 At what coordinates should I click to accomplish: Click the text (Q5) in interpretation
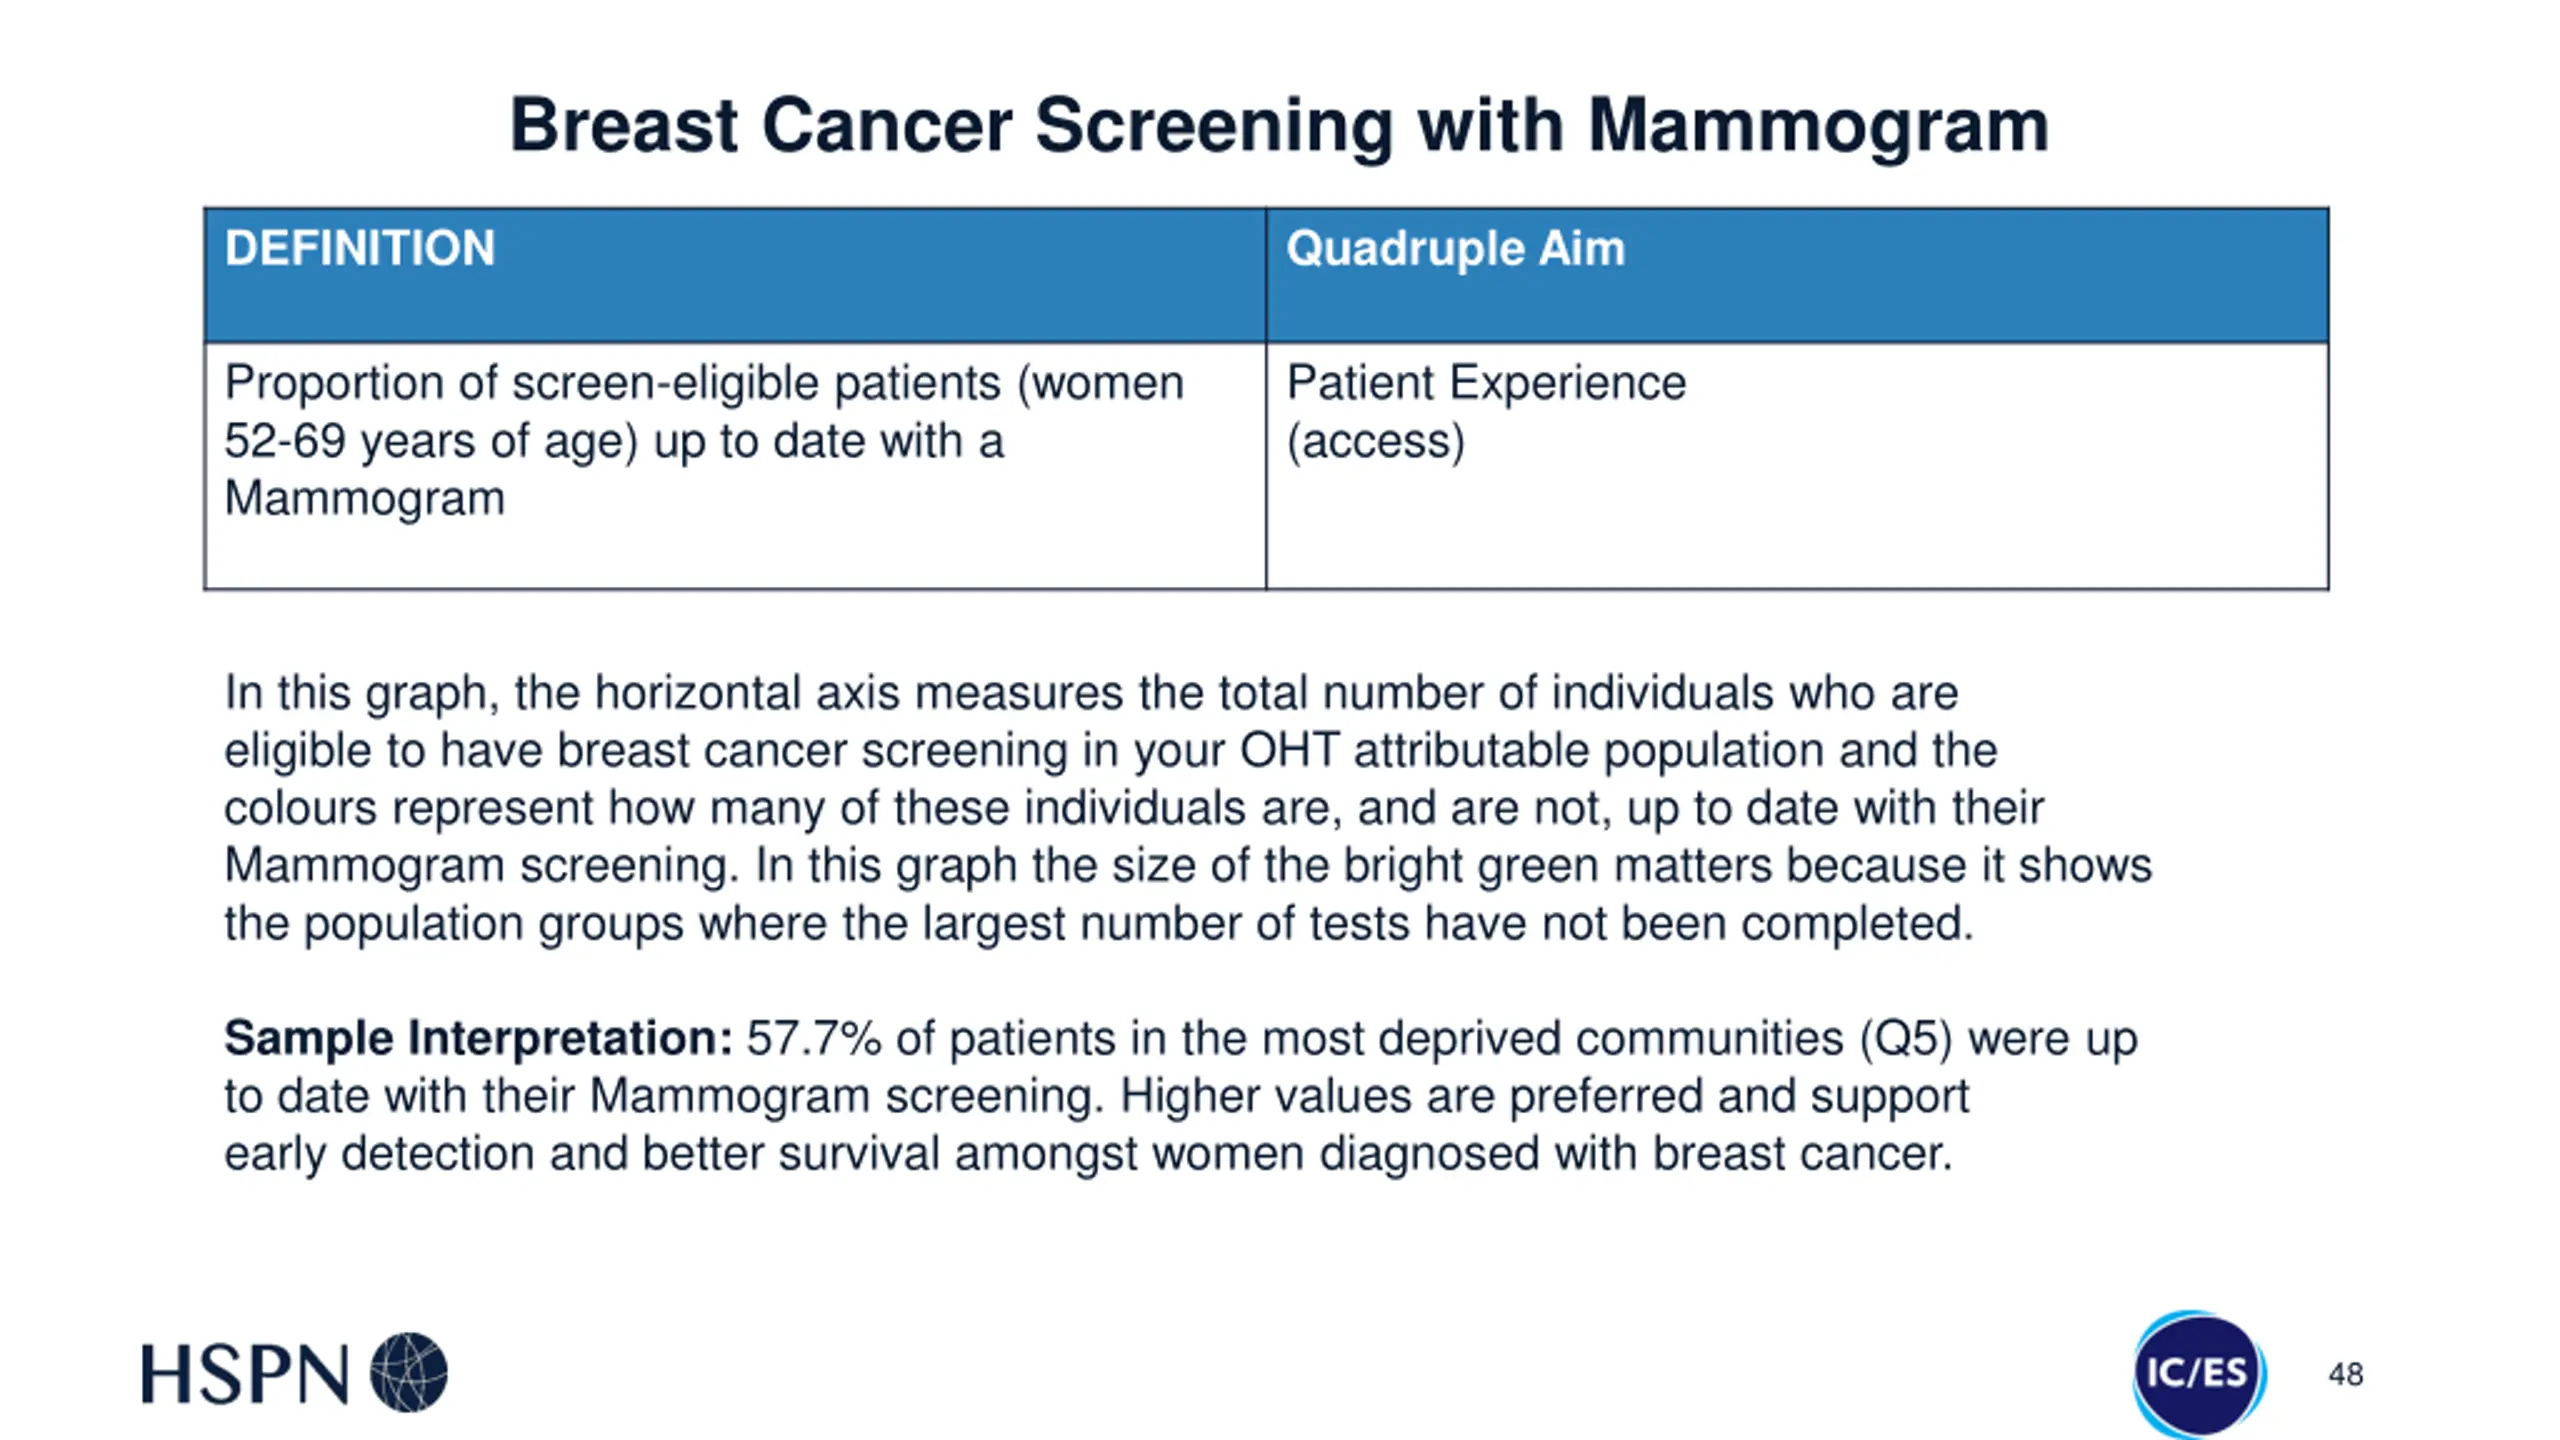[1906, 1038]
